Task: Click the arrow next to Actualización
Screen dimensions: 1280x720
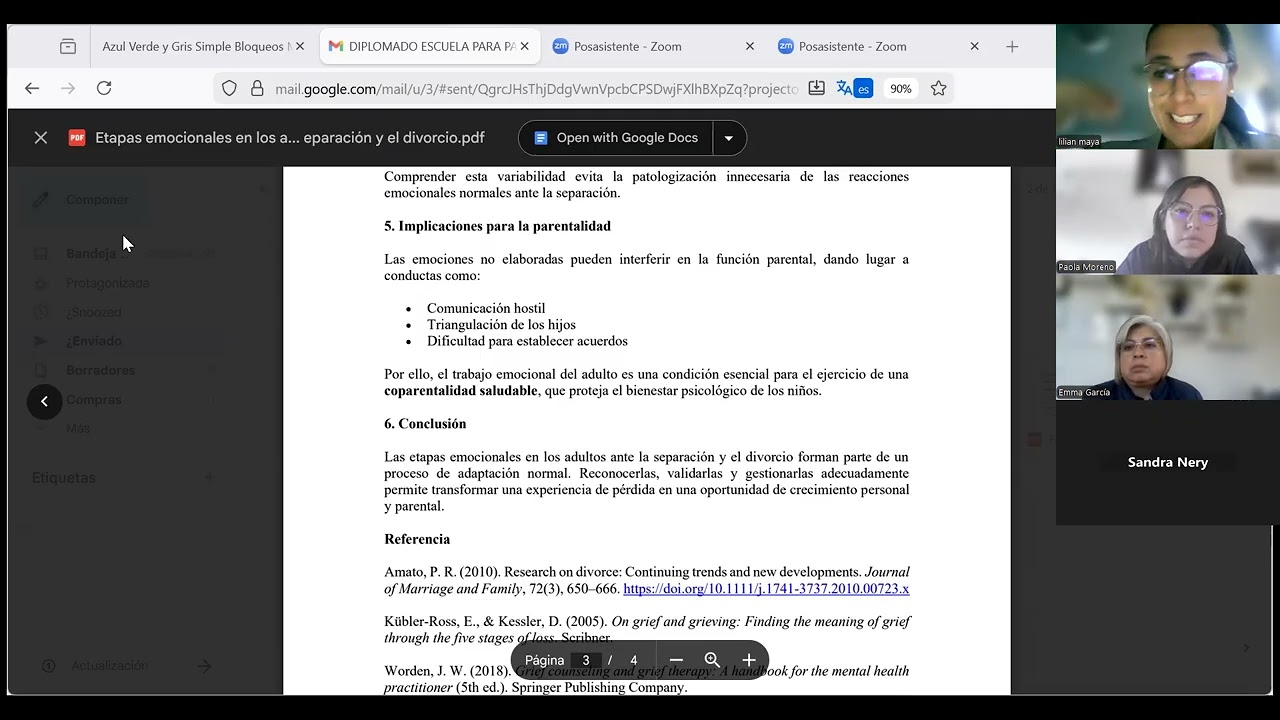Action: pyautogui.click(x=204, y=666)
